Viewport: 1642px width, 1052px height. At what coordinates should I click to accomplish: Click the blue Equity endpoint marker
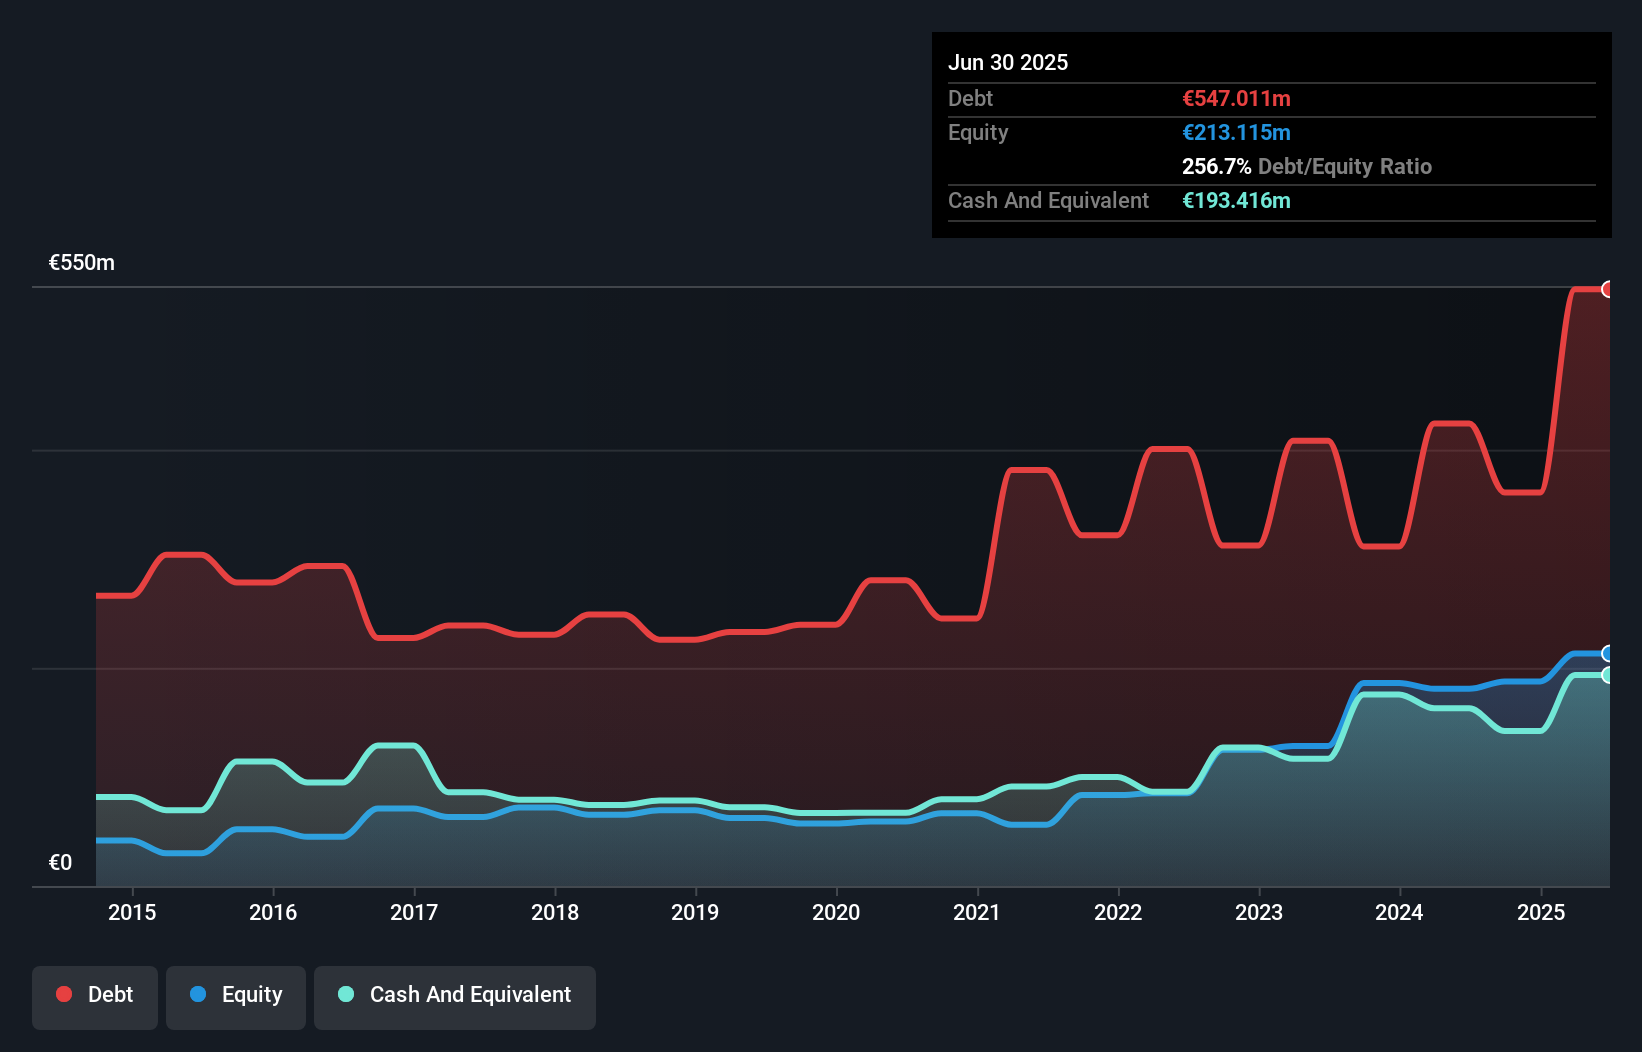tap(1607, 654)
